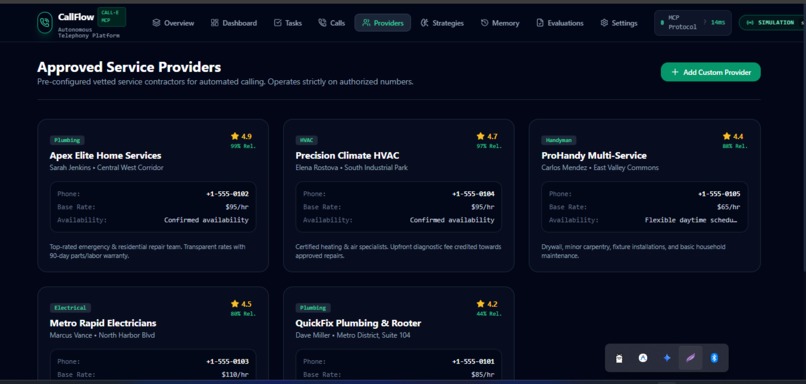The width and height of the screenshot is (806, 384).
Task: Click the Plumbing tag on QuickFix card
Action: 313,308
